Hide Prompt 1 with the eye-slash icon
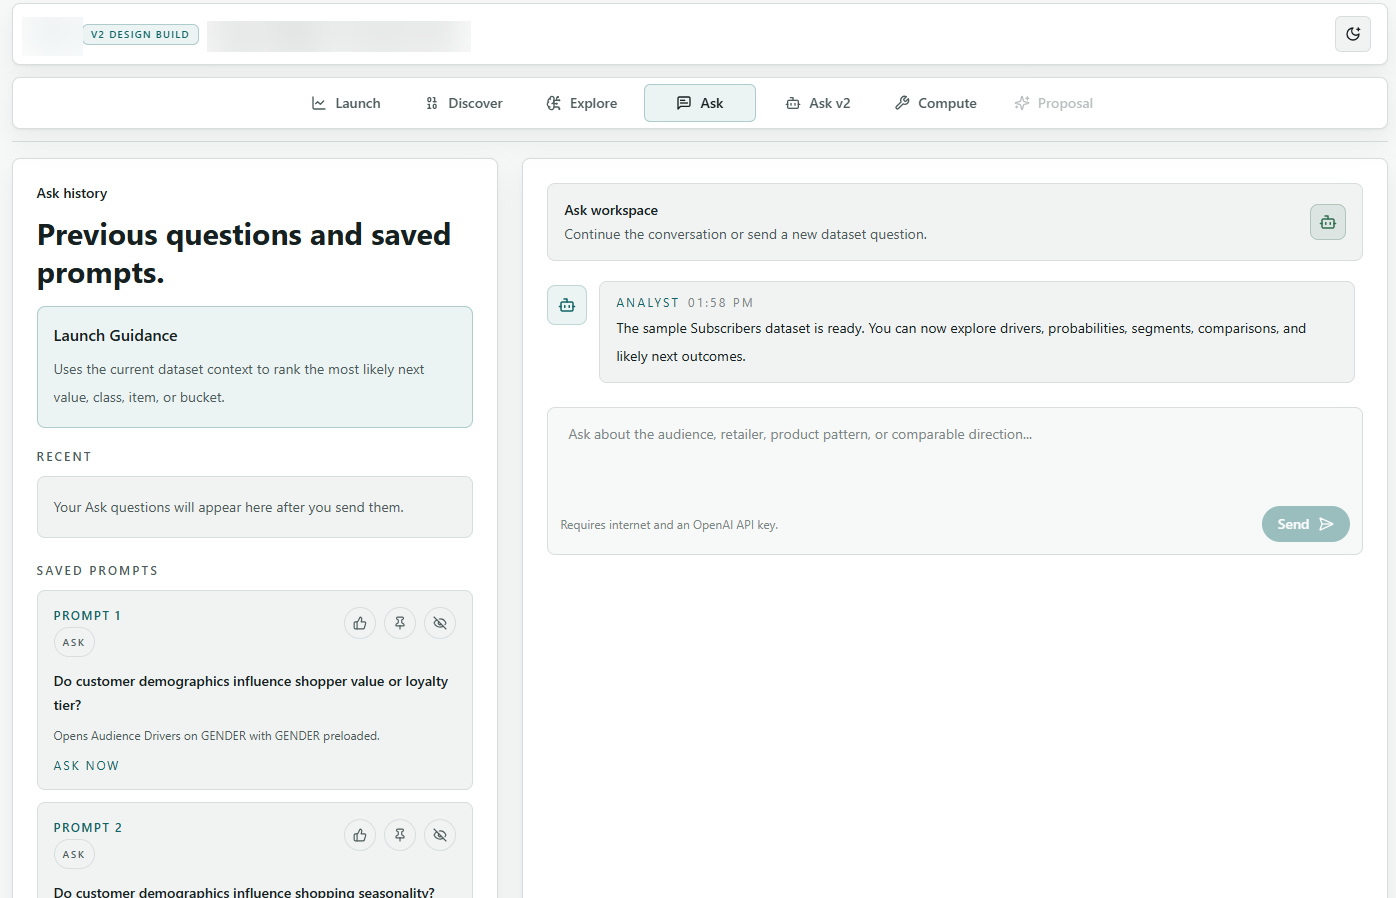The width and height of the screenshot is (1396, 898). (440, 623)
